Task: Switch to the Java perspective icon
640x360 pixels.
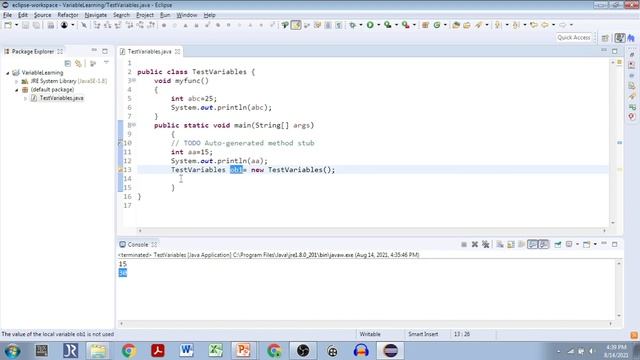Action: pyautogui.click(x=620, y=38)
